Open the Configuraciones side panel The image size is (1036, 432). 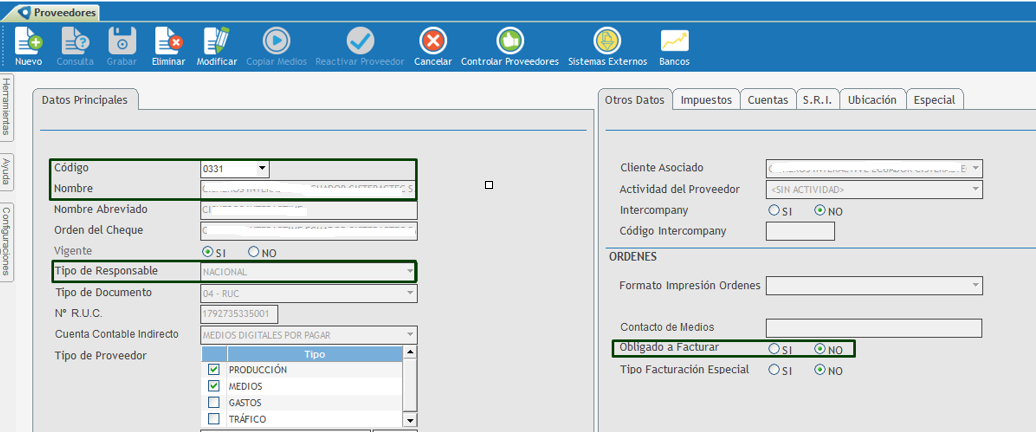(x=7, y=240)
